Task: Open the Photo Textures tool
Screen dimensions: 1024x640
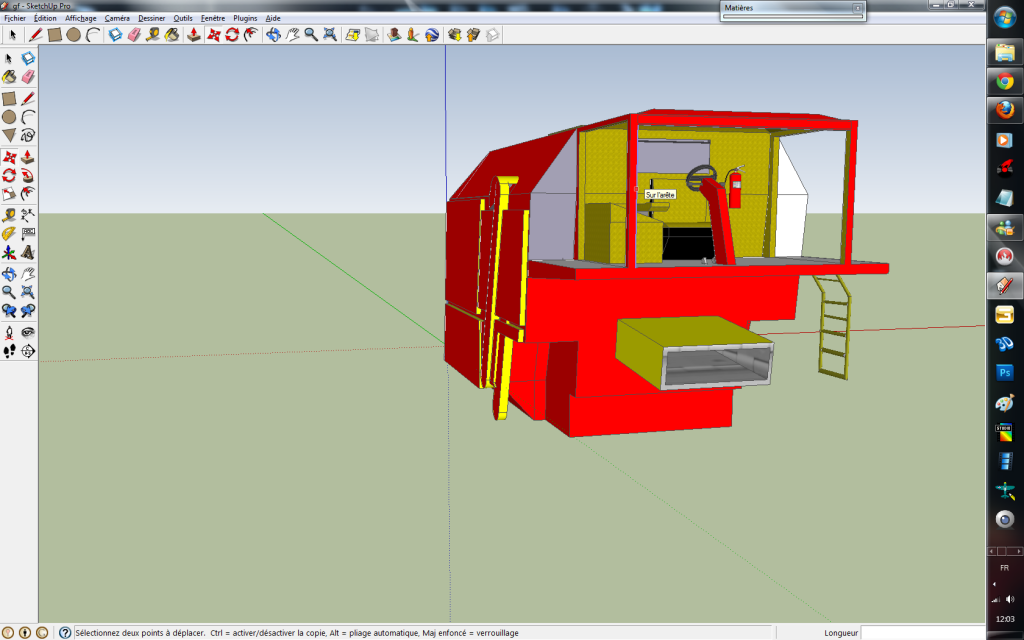Action: 413,35
